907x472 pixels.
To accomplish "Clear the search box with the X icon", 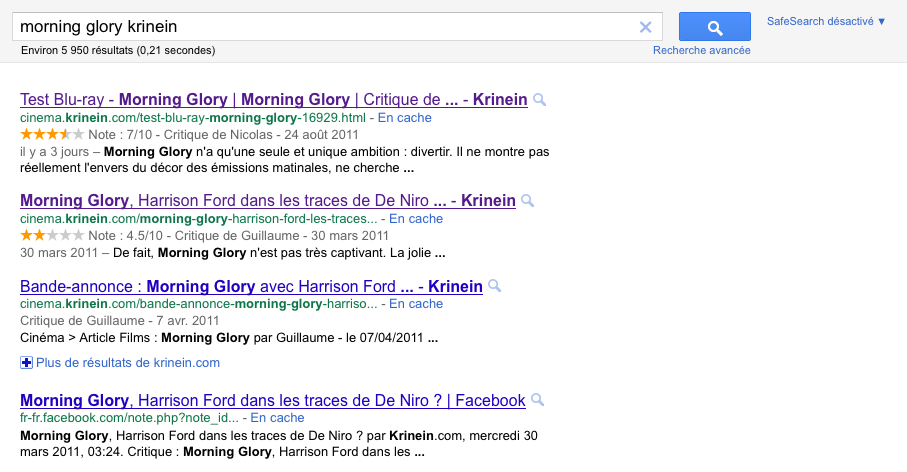I will click(645, 27).
